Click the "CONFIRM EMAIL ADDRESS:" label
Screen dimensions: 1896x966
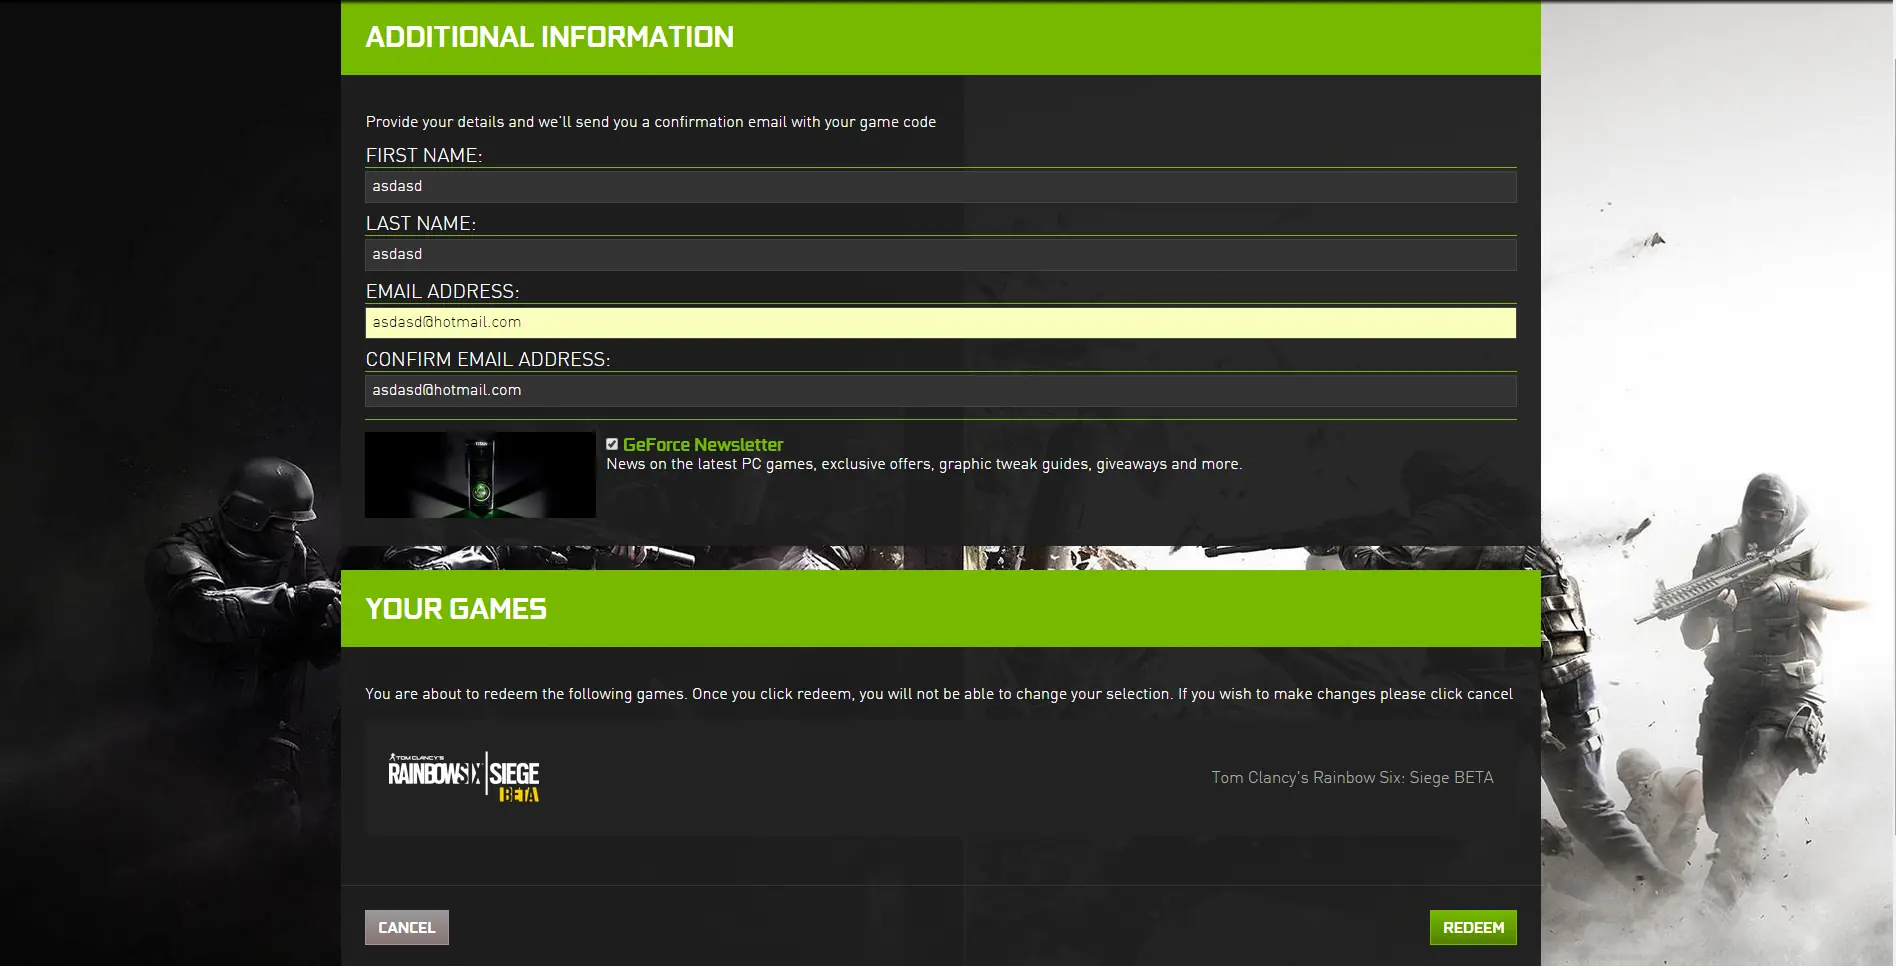488,360
